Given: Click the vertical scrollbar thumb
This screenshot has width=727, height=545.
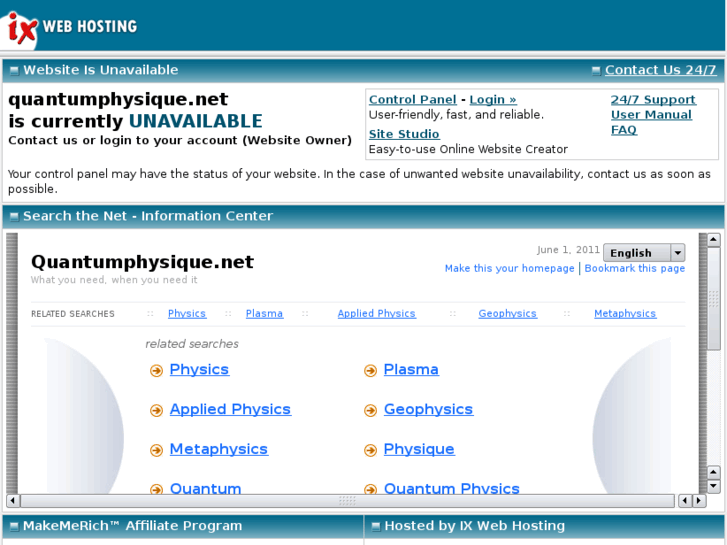Looking at the screenshot, I should [x=713, y=299].
